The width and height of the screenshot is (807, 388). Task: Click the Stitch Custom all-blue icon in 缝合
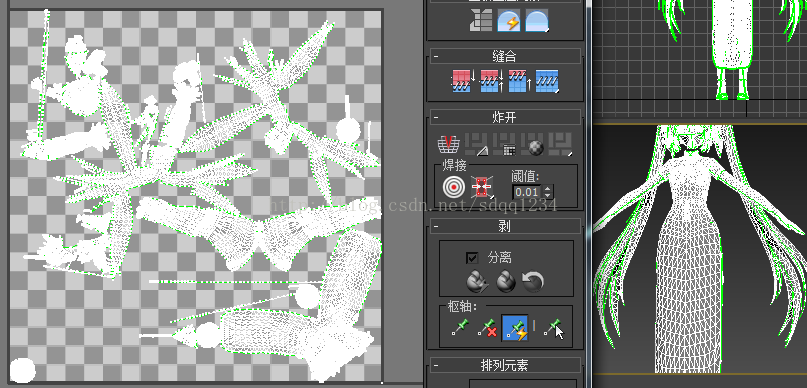[x=547, y=81]
